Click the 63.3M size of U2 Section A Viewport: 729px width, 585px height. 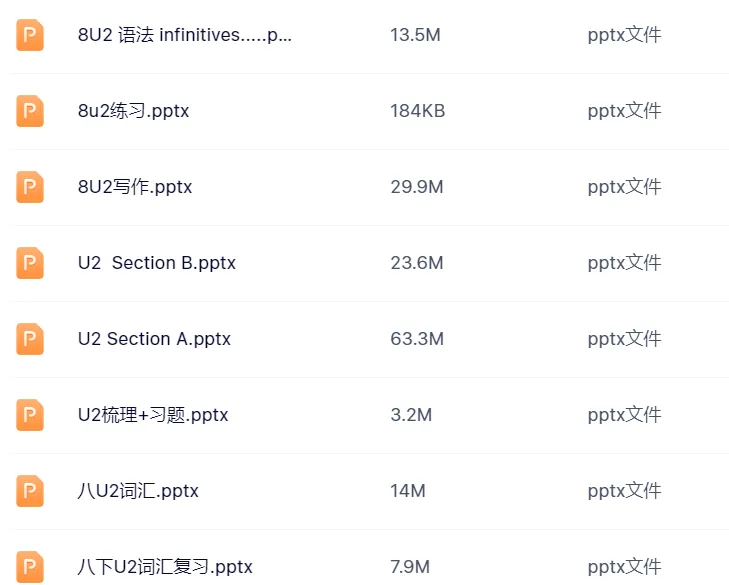pos(417,339)
